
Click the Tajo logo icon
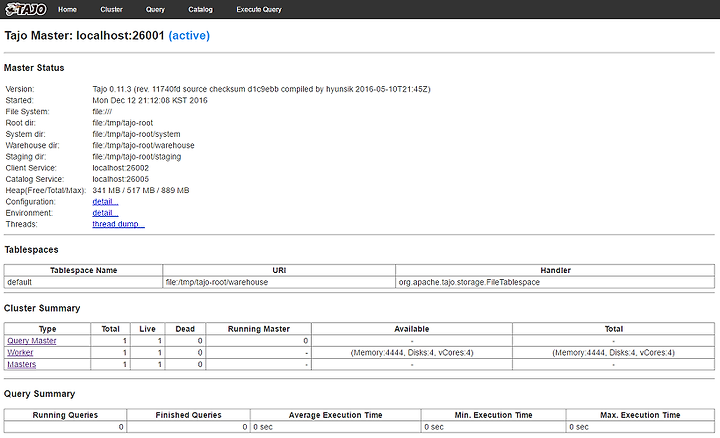tap(26, 9)
